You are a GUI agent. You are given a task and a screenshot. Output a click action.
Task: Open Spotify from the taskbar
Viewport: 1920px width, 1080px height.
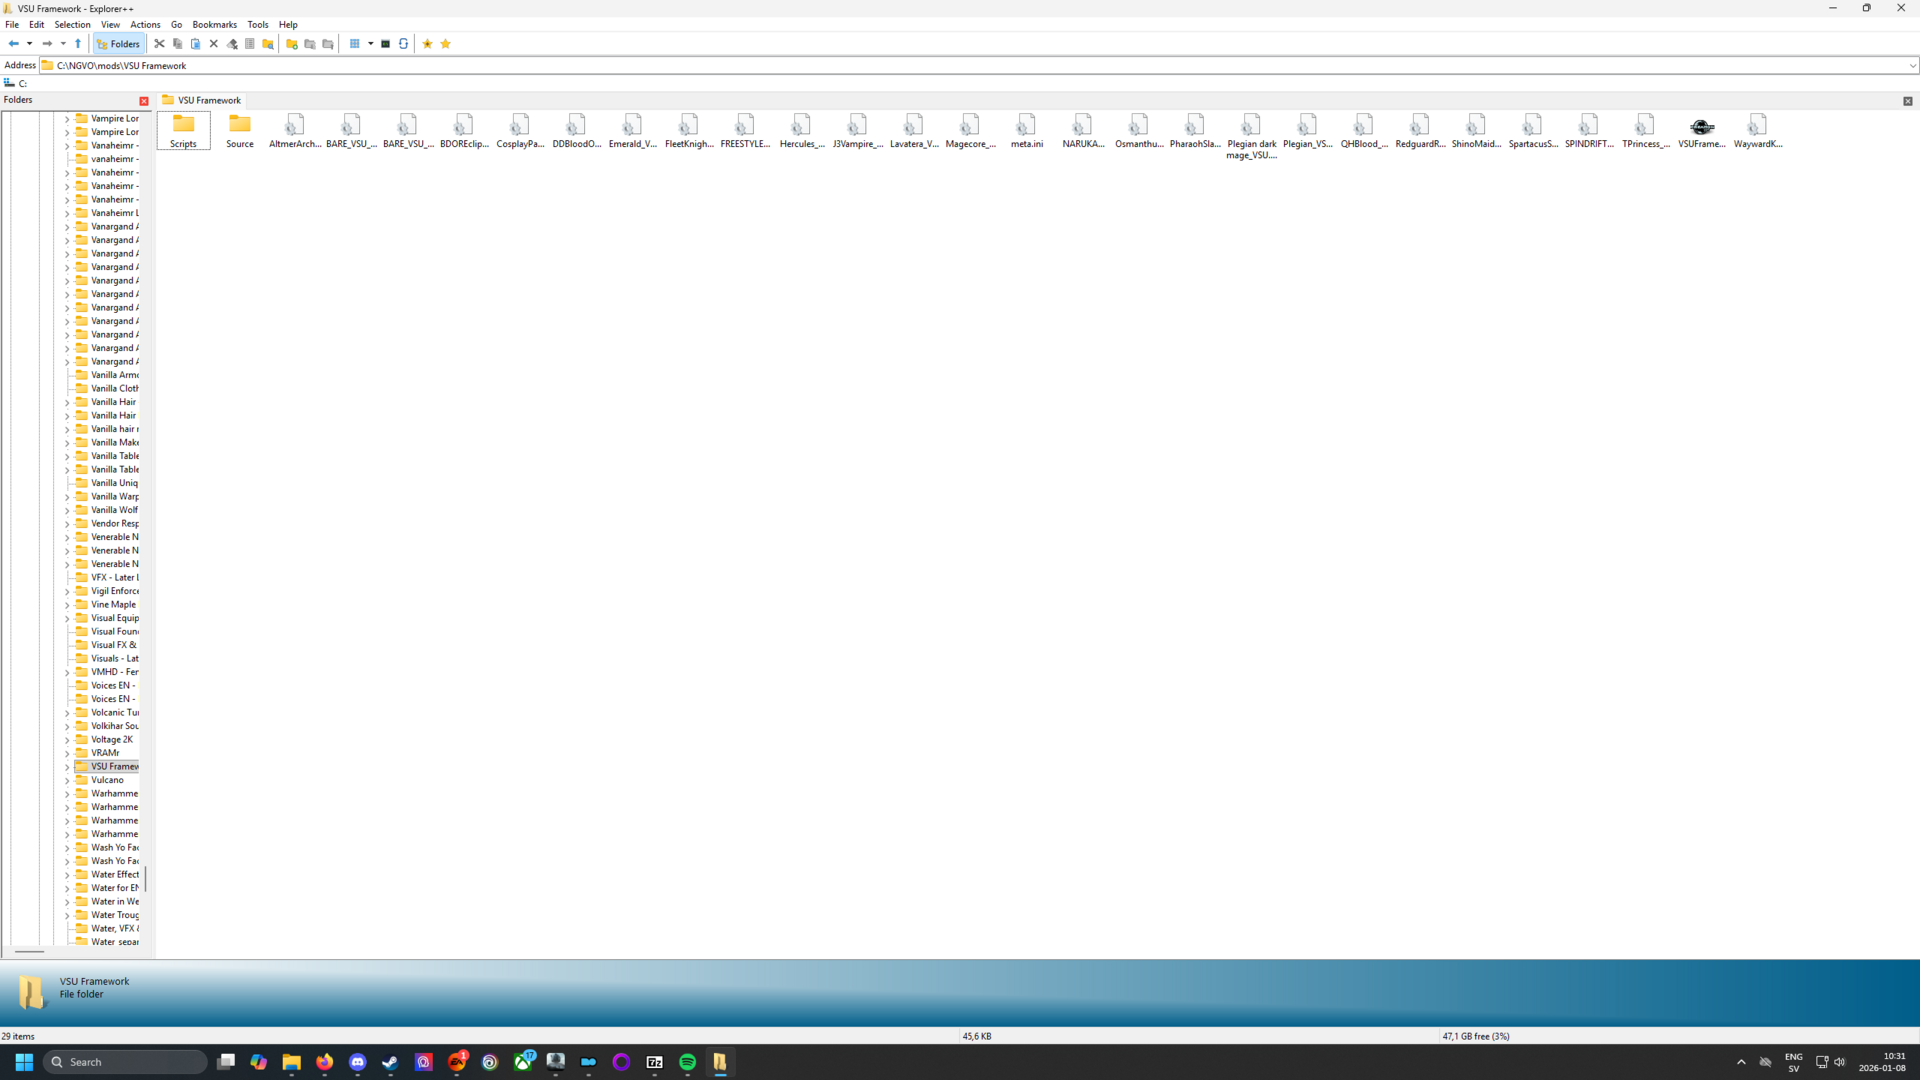(x=688, y=1062)
